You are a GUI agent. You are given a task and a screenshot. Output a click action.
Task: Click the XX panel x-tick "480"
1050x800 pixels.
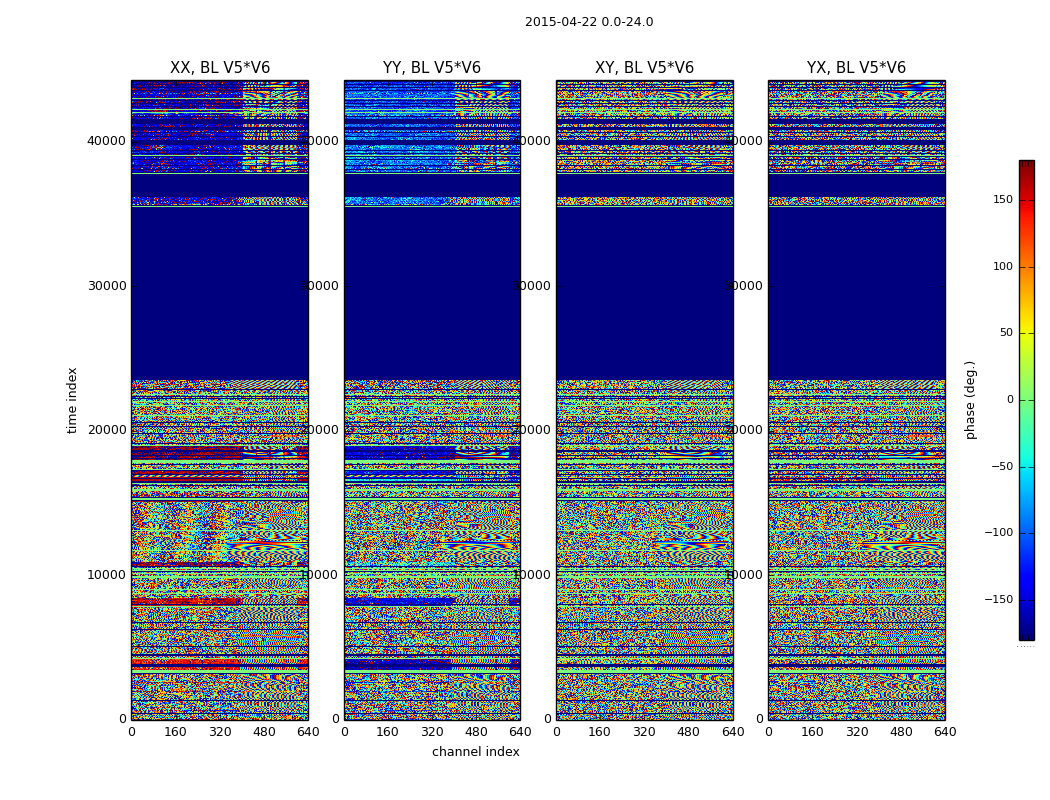[x=264, y=732]
